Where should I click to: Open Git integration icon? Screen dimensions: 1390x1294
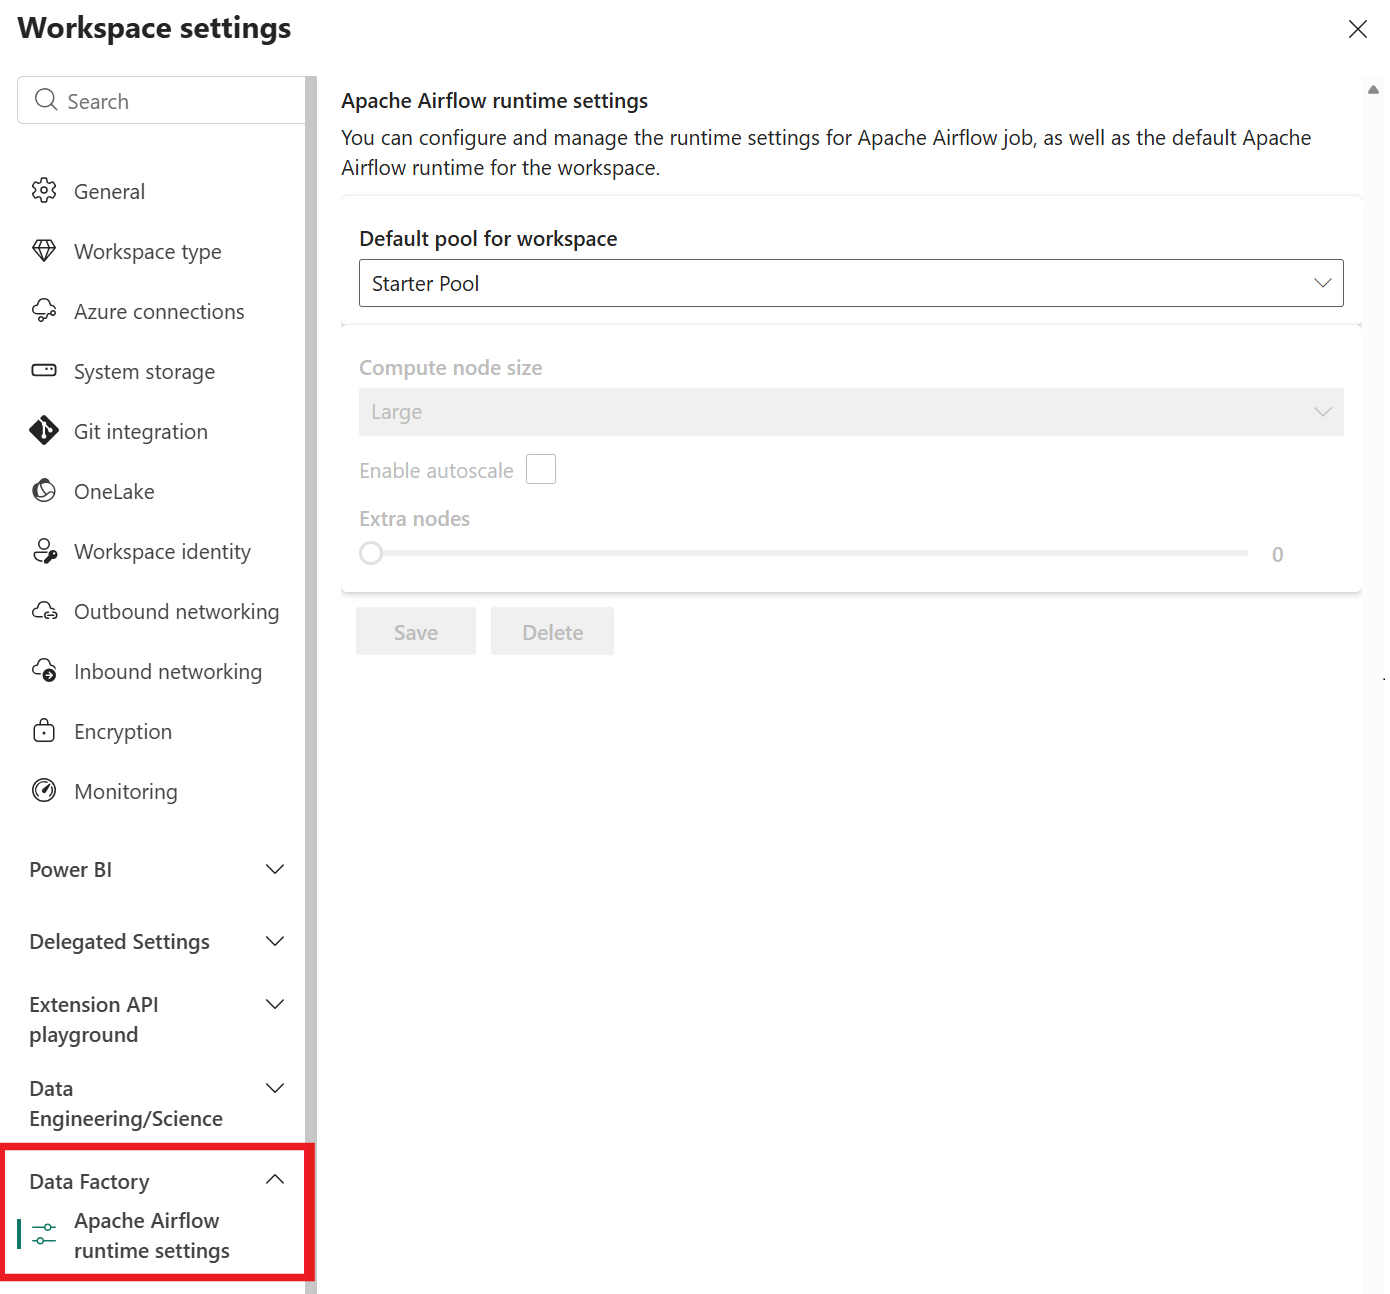point(44,431)
